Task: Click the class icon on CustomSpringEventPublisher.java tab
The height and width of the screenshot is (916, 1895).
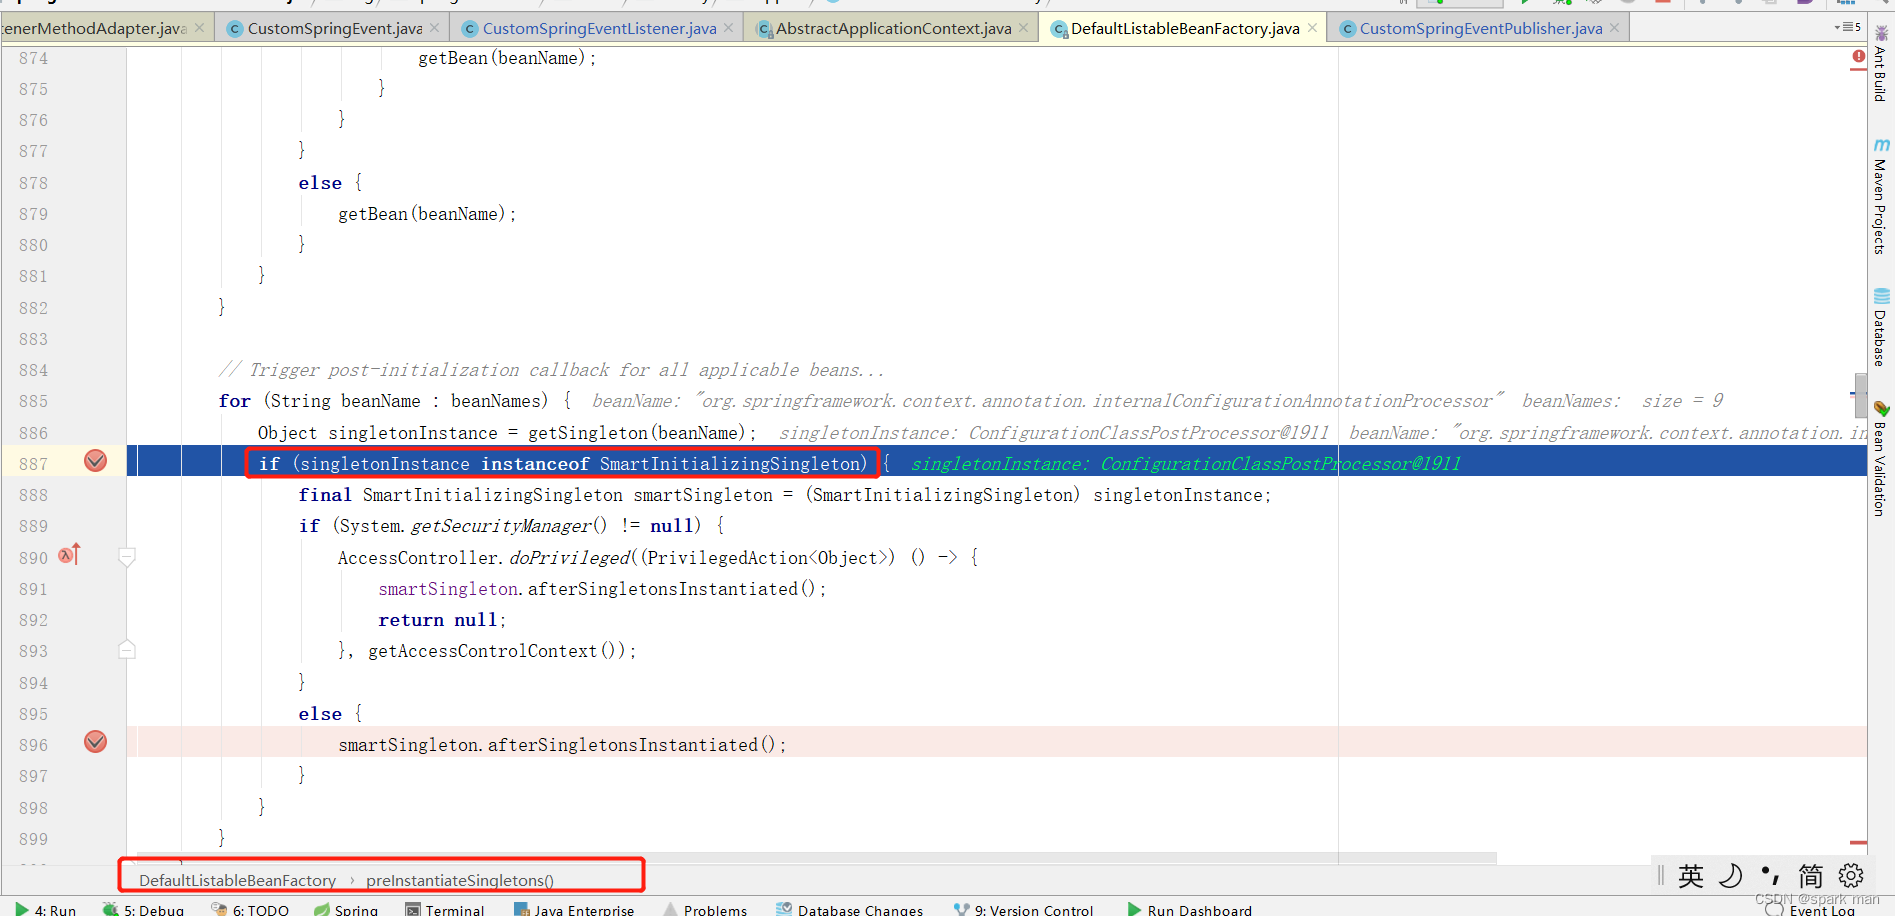Action: click(x=1348, y=29)
